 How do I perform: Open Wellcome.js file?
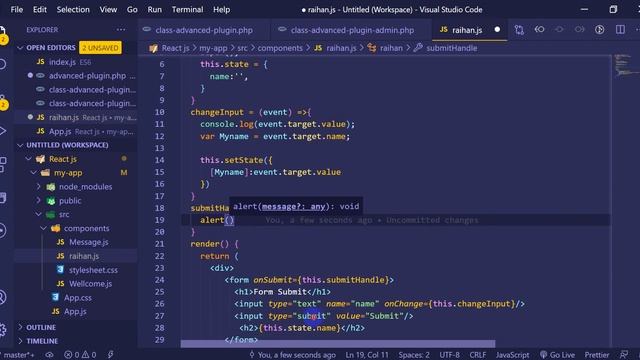coord(76,284)
